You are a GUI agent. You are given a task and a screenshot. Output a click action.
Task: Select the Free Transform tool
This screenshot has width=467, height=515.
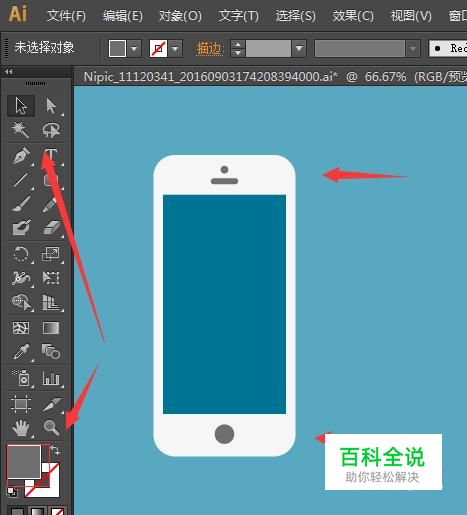(x=51, y=278)
